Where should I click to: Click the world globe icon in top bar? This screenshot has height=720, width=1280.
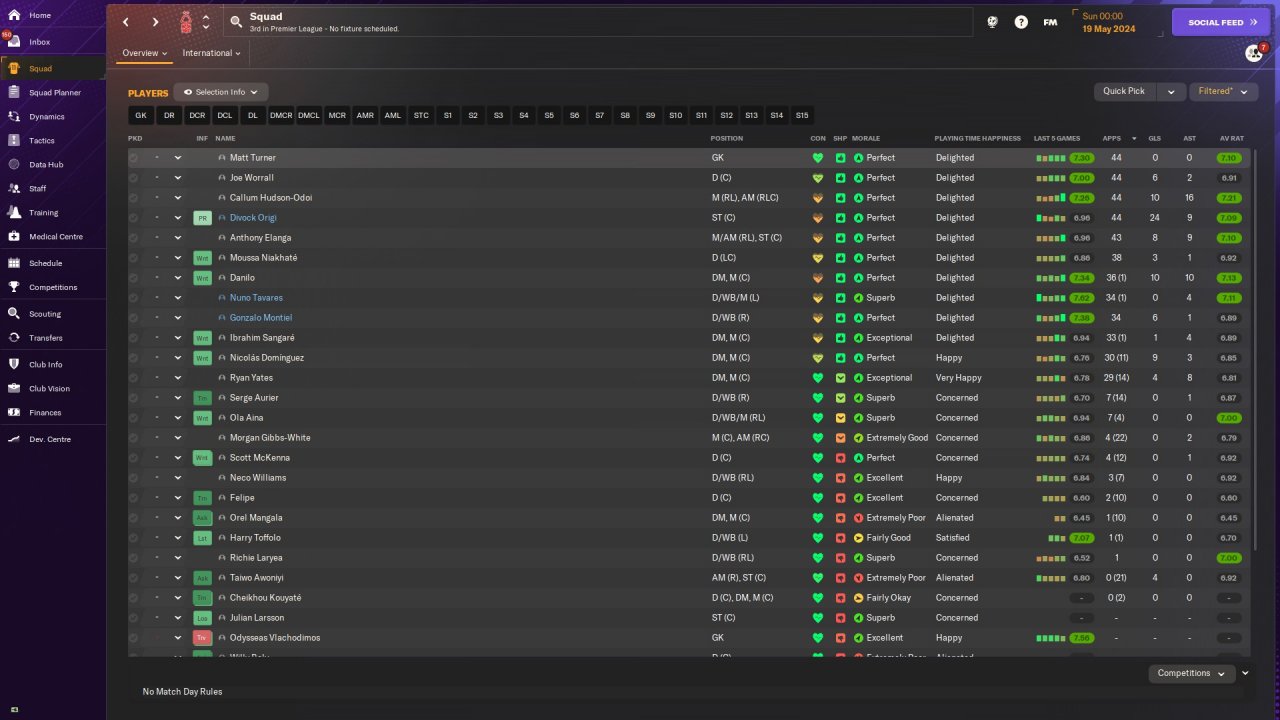tap(992, 22)
